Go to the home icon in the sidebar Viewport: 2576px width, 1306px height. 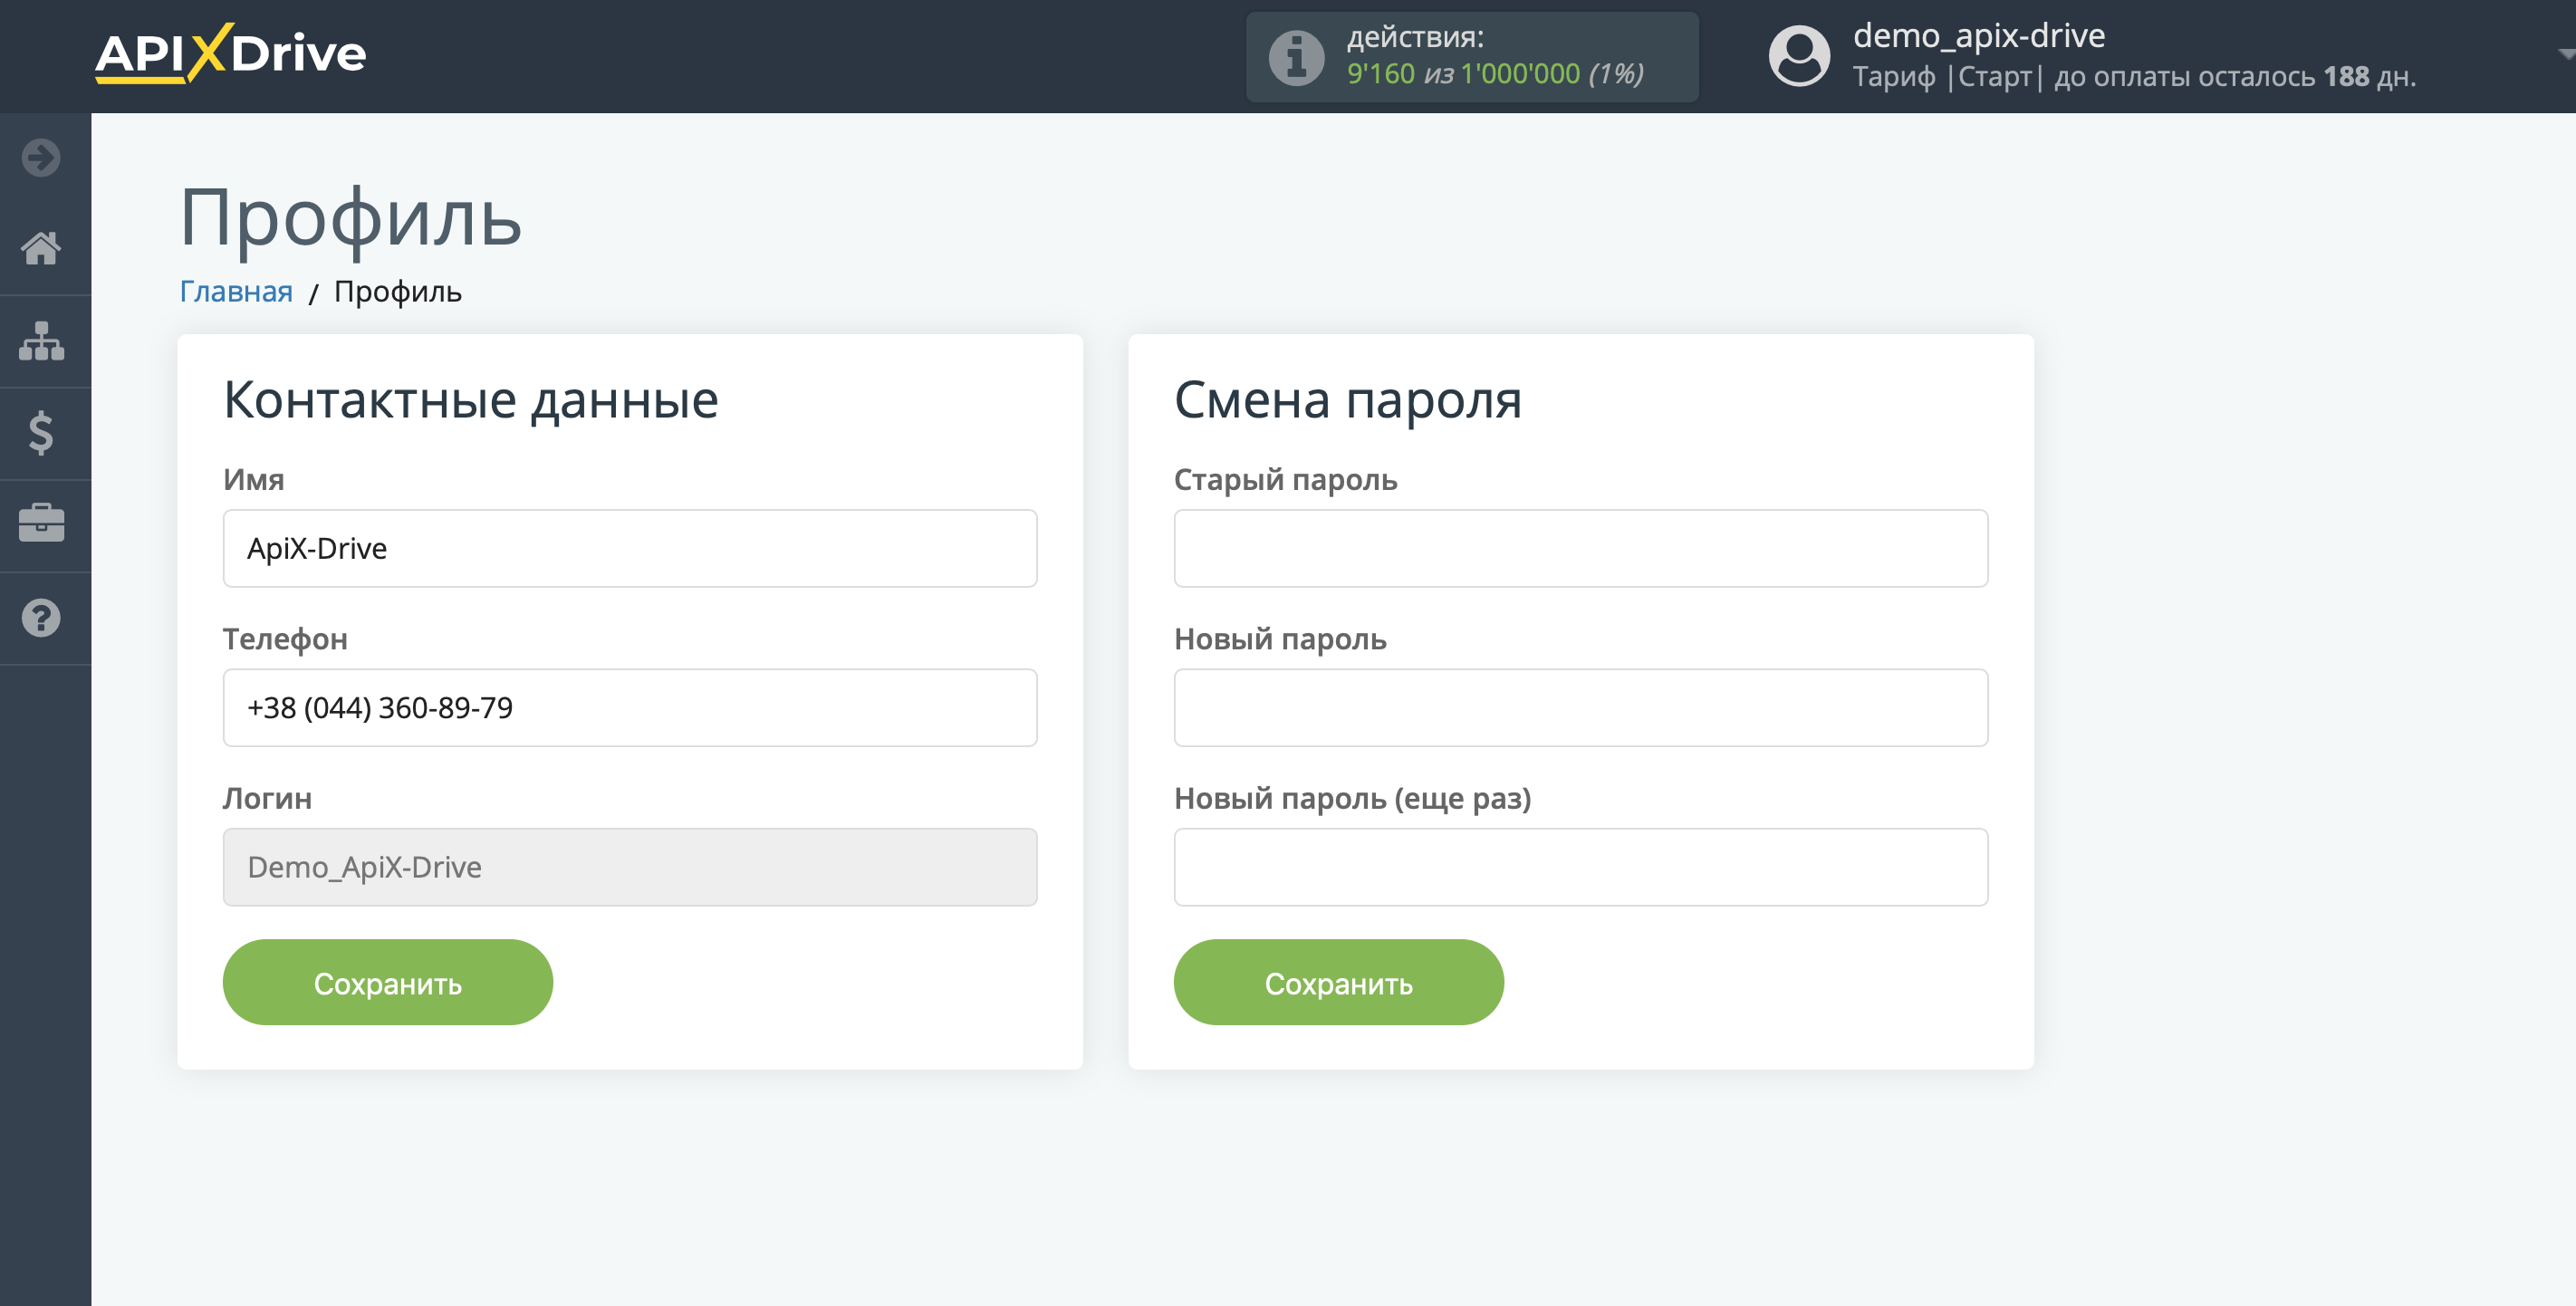point(41,248)
